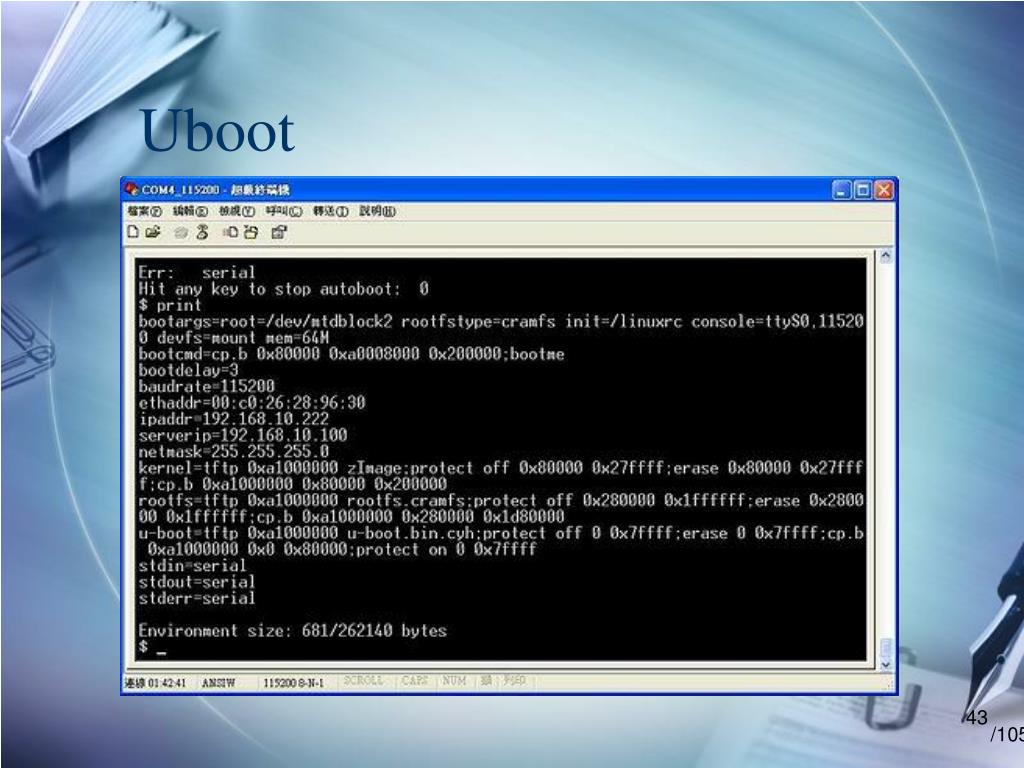Click the 'stdin=serial' line
This screenshot has height=768, width=1024.
click(192, 566)
